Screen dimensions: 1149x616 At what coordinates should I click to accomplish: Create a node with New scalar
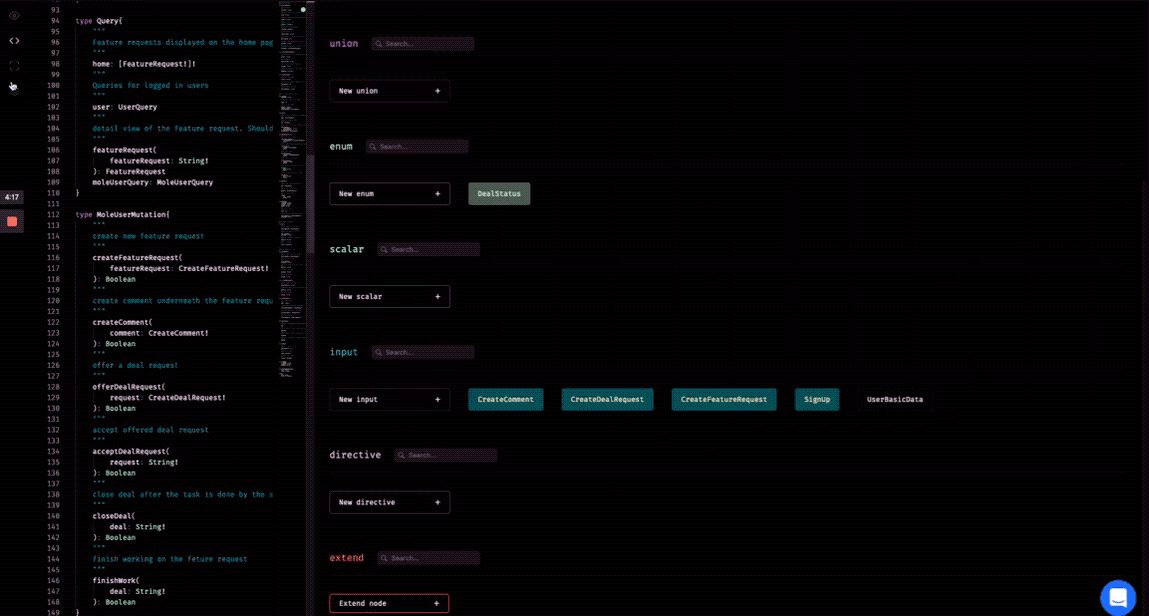click(390, 297)
